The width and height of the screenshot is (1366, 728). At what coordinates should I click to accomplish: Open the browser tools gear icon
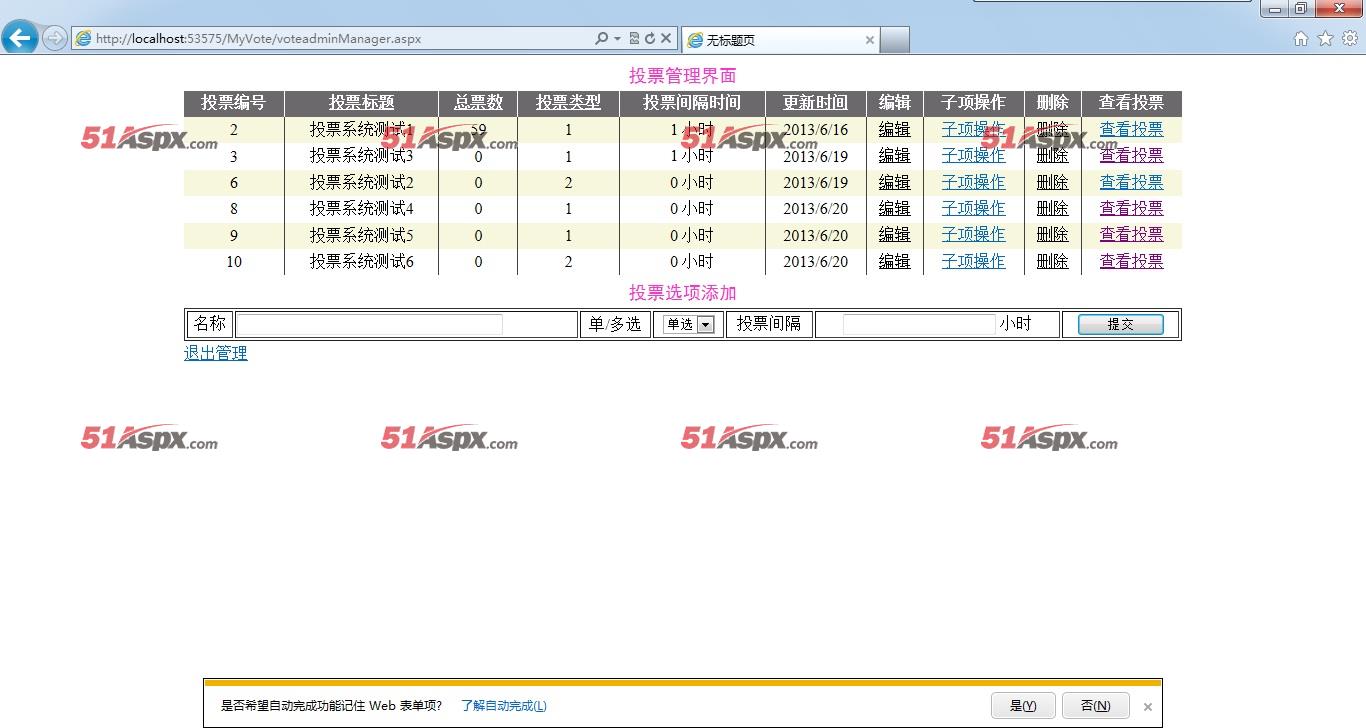click(1349, 39)
